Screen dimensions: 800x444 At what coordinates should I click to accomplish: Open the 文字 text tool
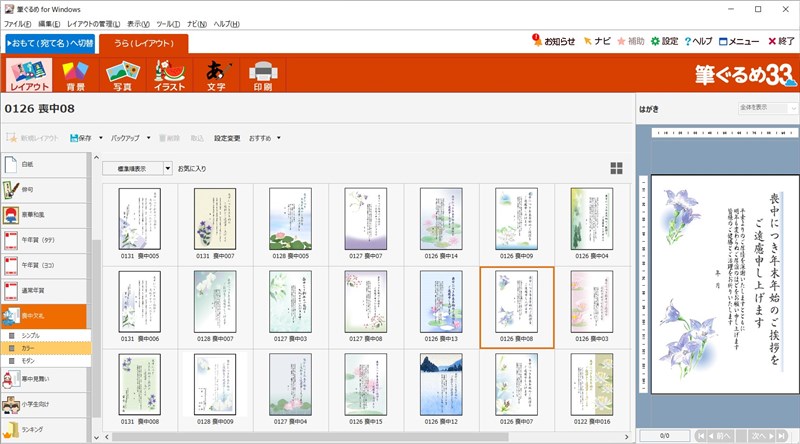216,75
